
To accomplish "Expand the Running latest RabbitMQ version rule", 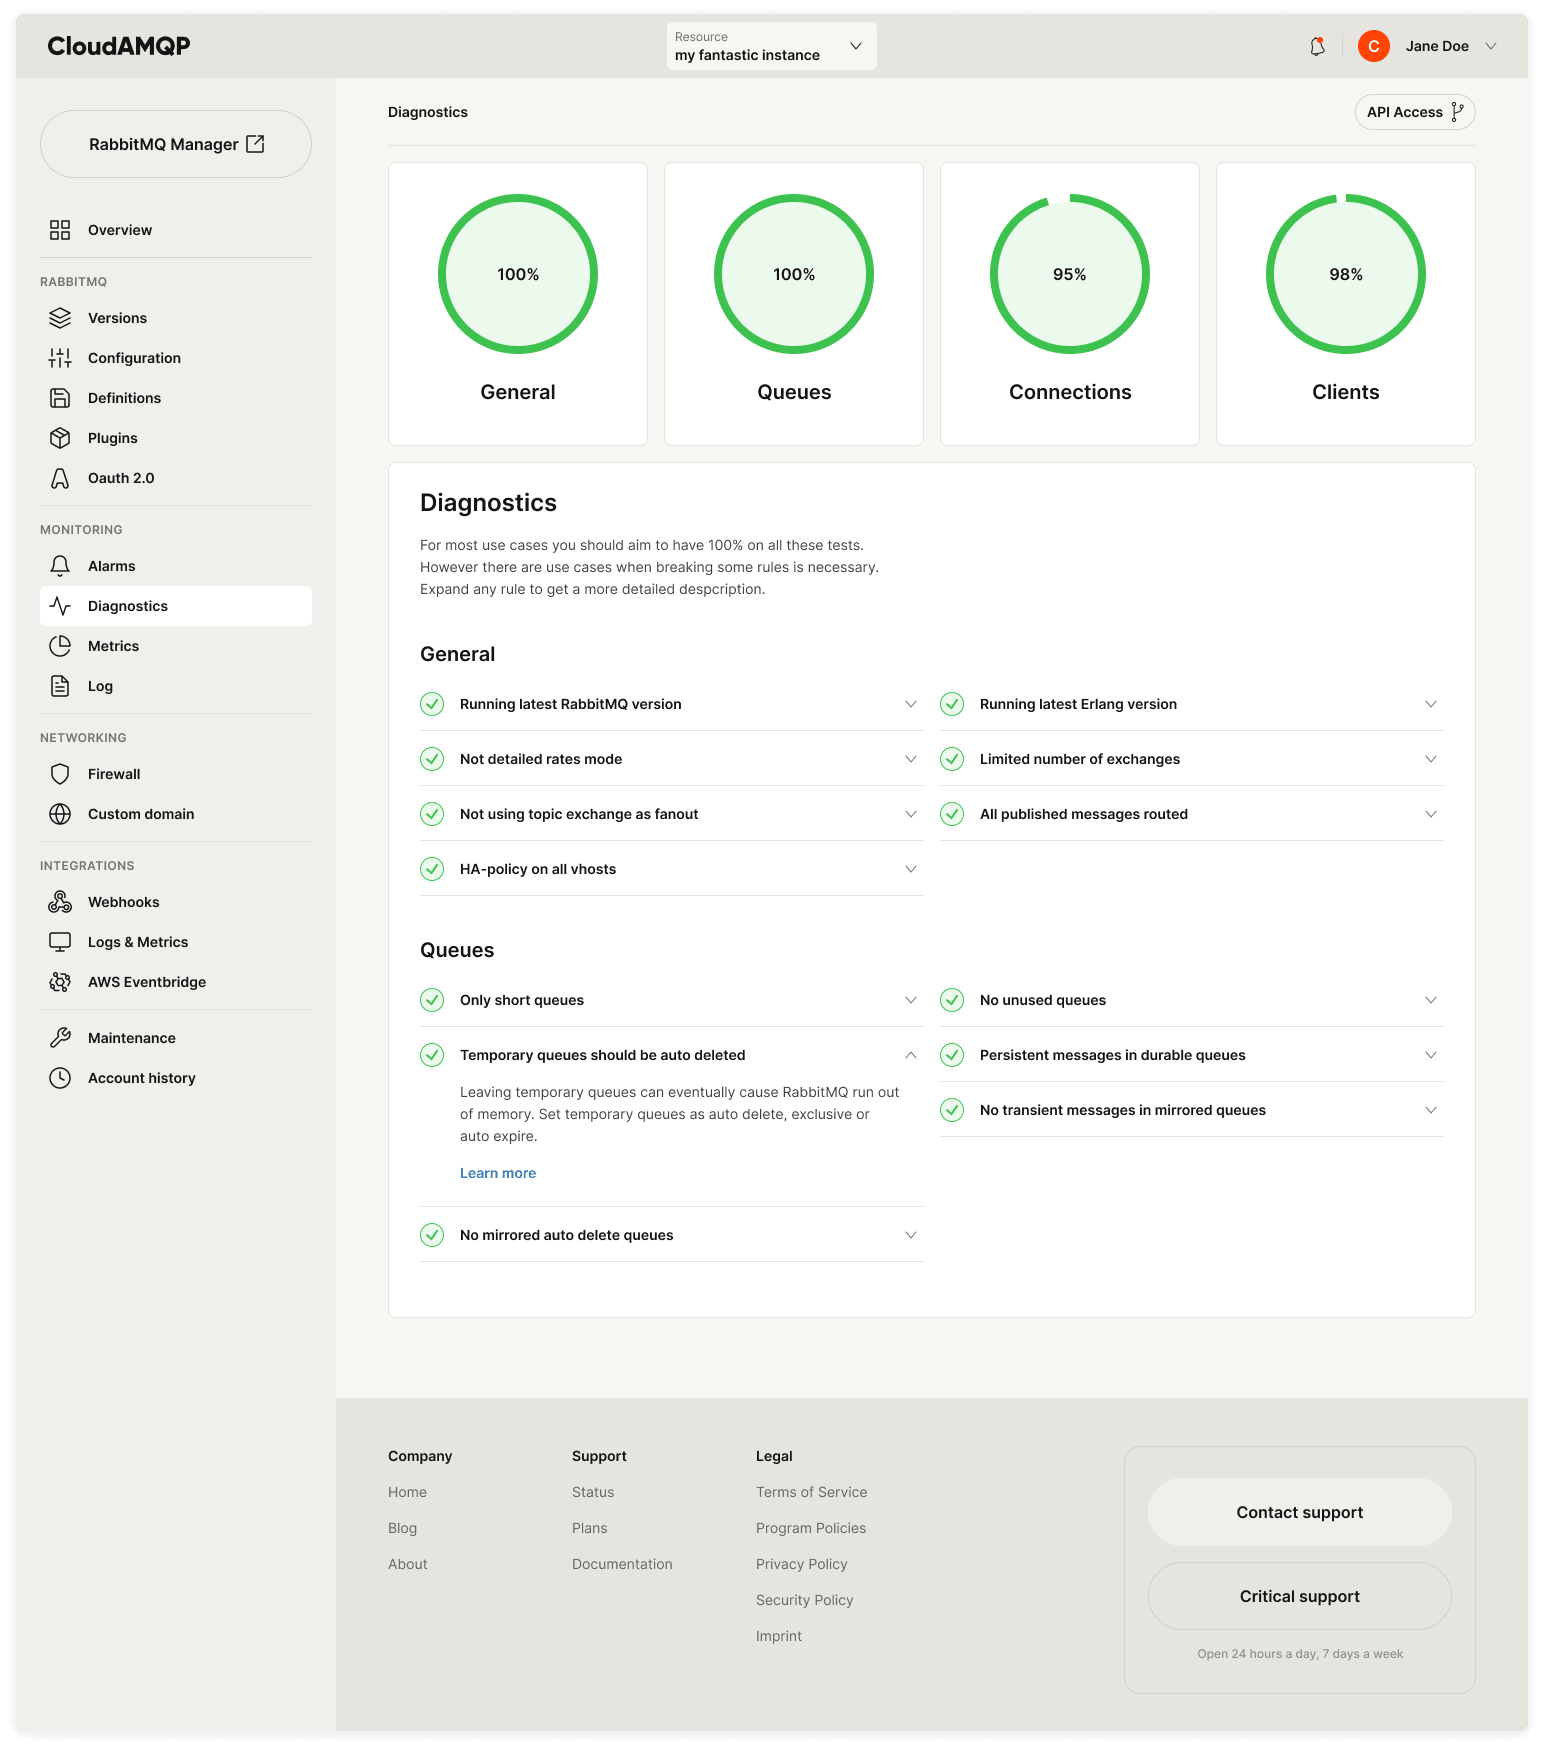I will [x=911, y=704].
